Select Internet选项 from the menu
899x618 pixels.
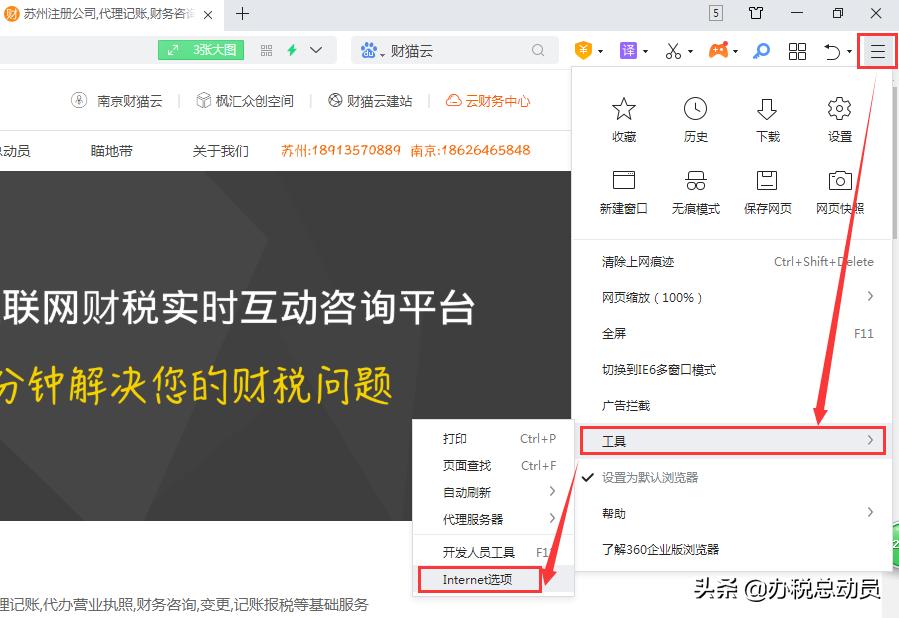[x=478, y=579]
